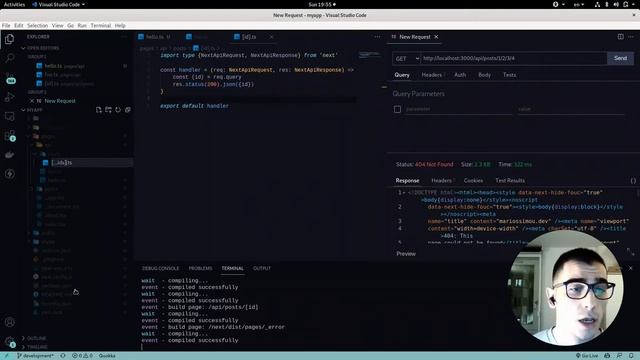Click the development branch in status bar
The height and width of the screenshot is (360, 640).
pyautogui.click(x=35, y=356)
